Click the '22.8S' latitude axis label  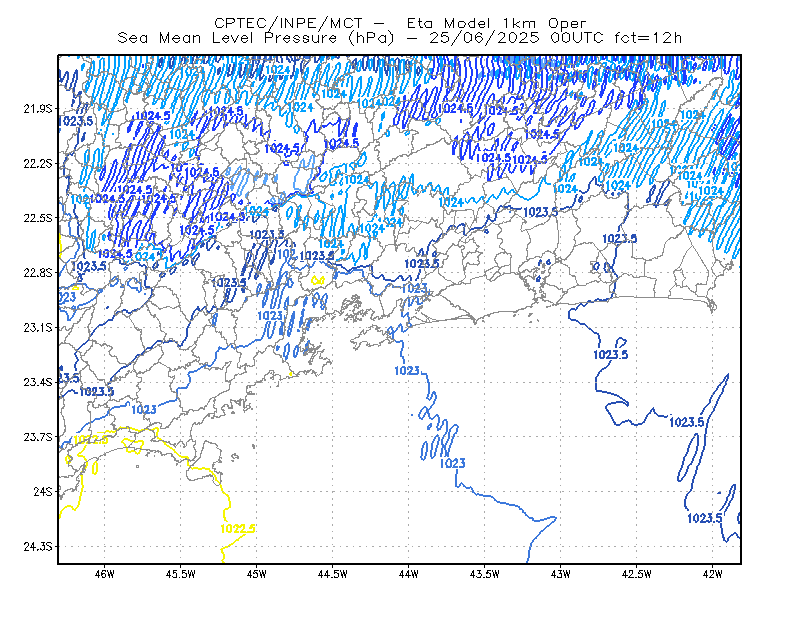pos(38,273)
